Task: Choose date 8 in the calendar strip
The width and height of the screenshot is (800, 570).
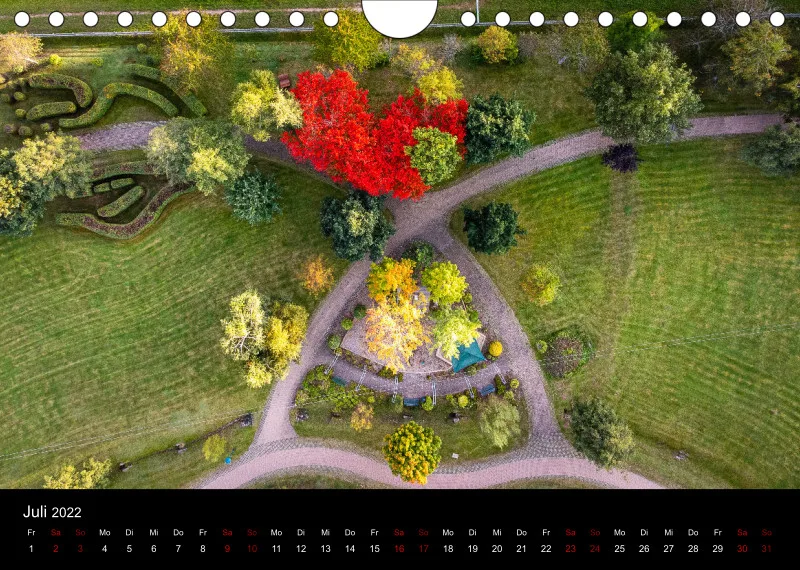Action: tap(203, 549)
